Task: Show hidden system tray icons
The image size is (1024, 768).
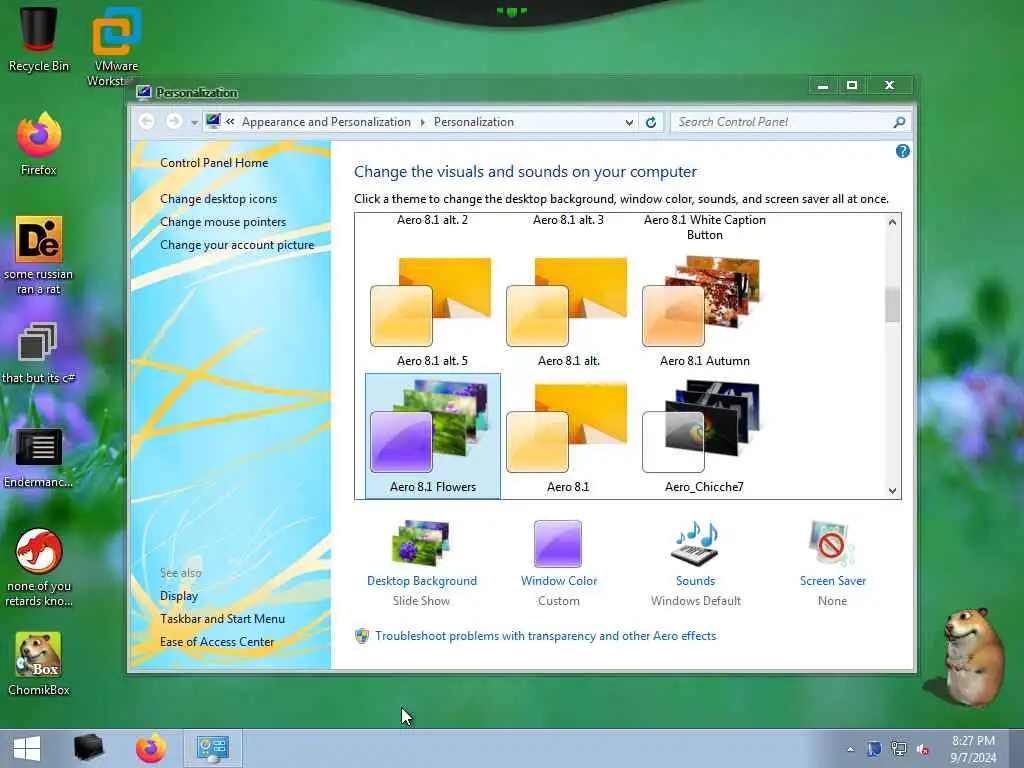Action: 850,750
